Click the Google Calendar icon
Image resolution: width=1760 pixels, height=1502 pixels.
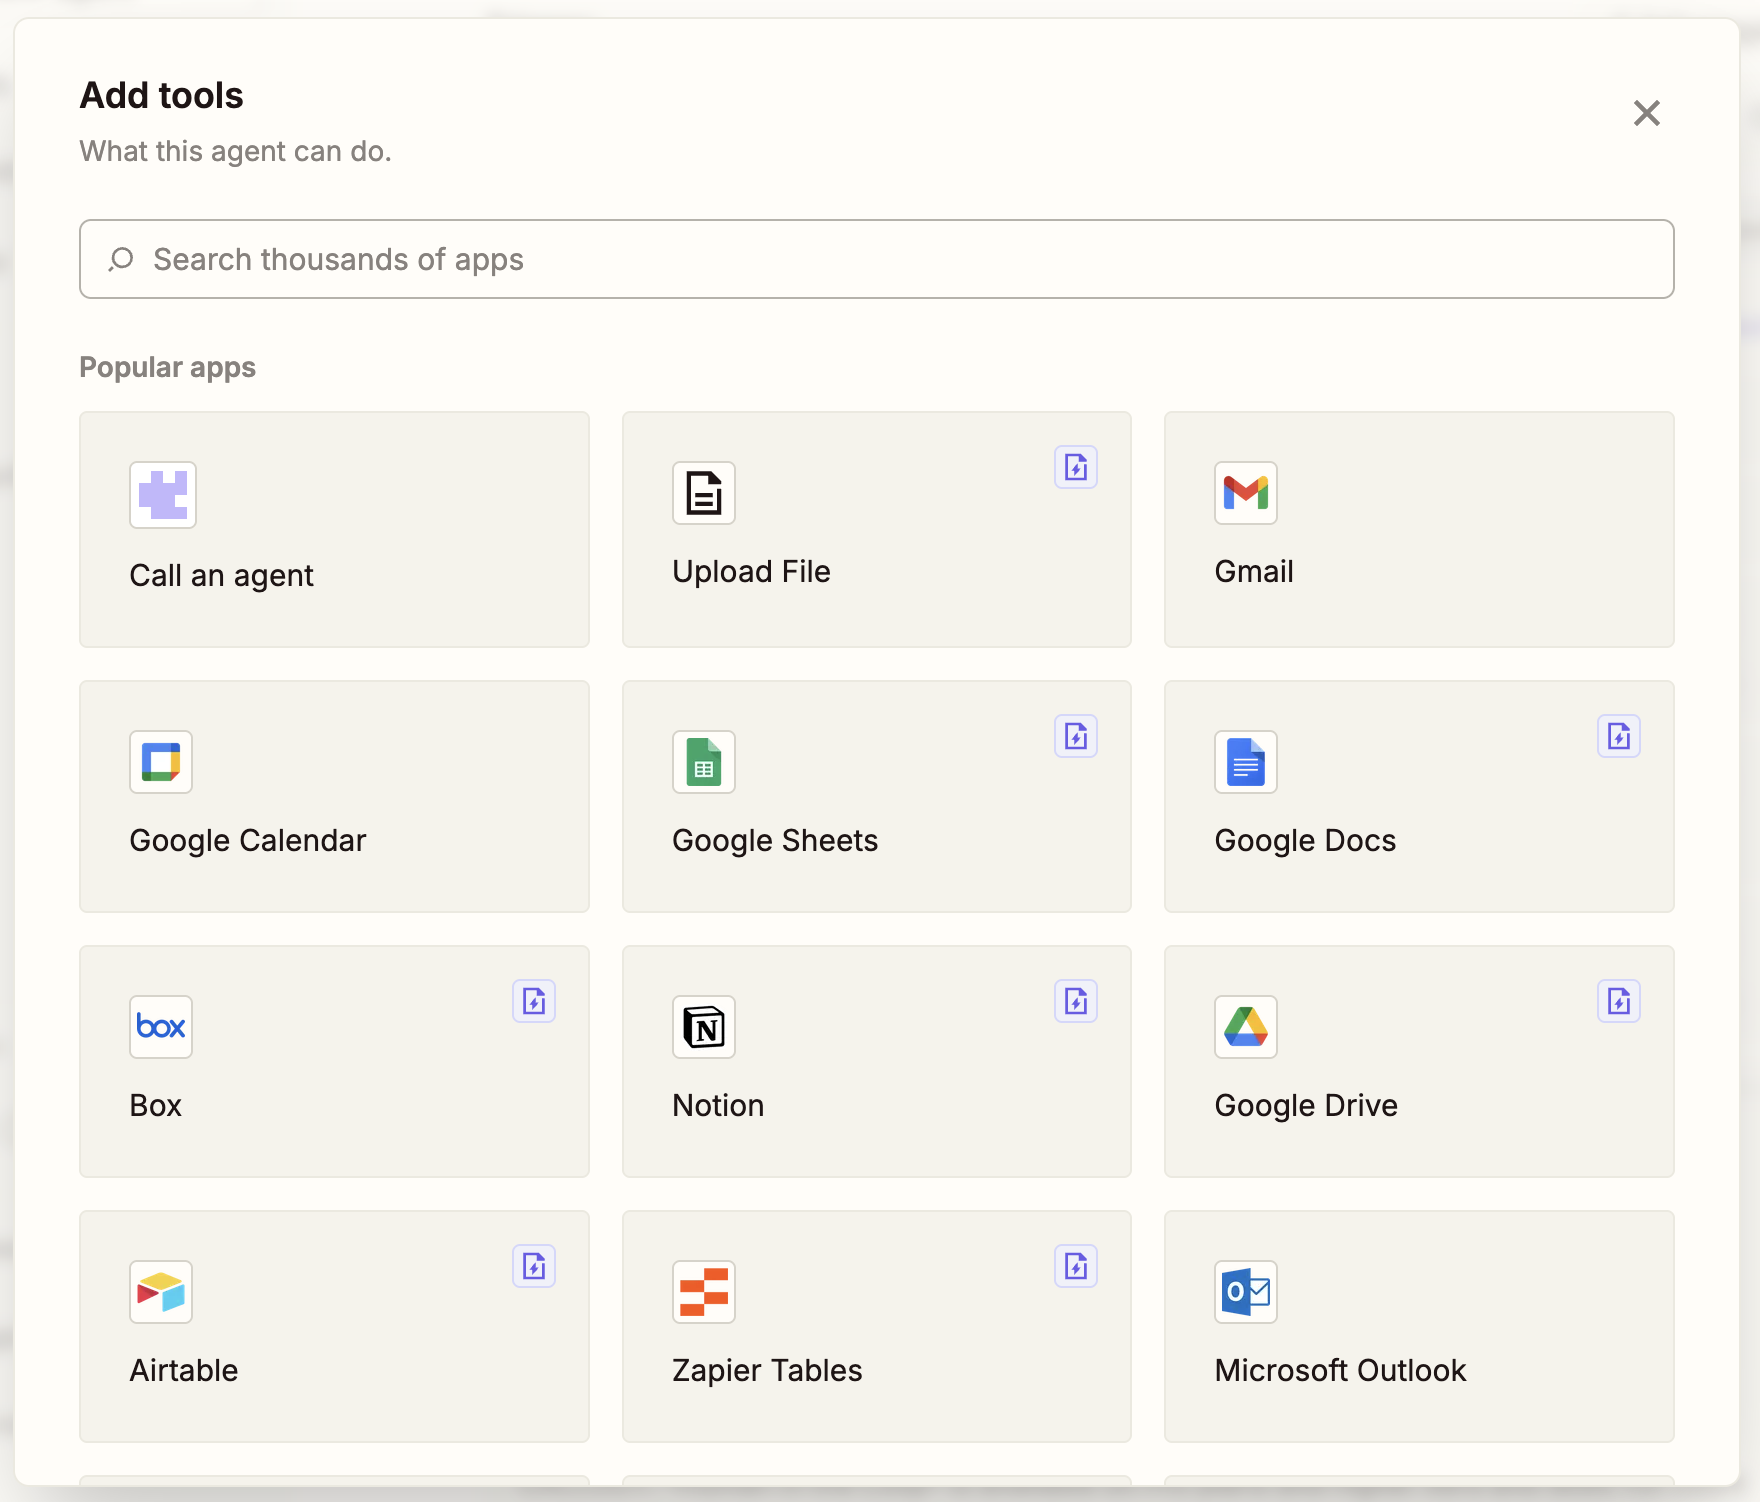pos(161,762)
